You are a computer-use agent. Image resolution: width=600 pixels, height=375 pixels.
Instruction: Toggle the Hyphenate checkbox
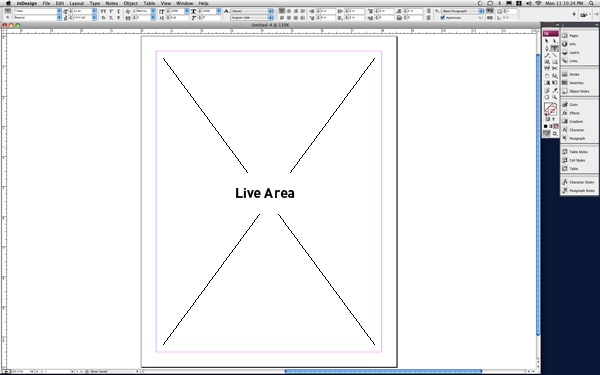tap(443, 18)
